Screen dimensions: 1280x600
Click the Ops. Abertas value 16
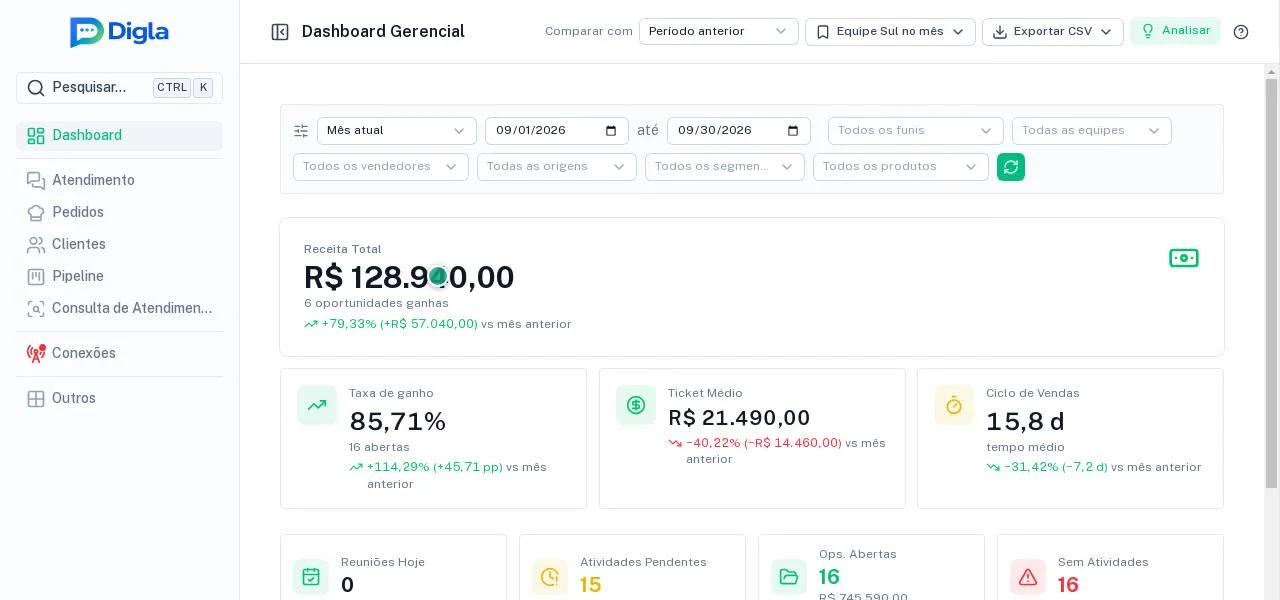[x=829, y=577]
